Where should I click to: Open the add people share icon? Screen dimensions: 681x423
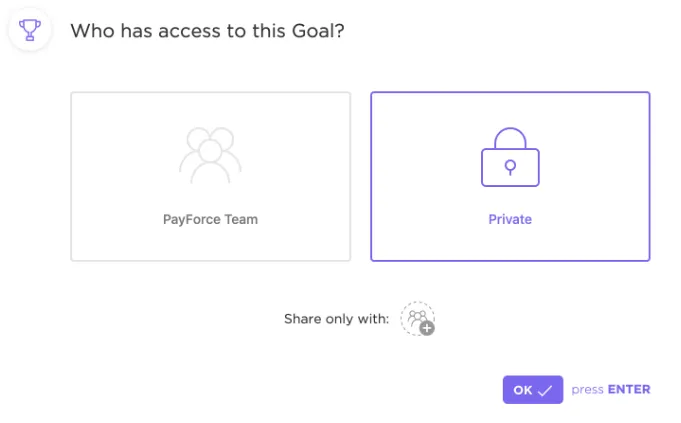(x=417, y=319)
